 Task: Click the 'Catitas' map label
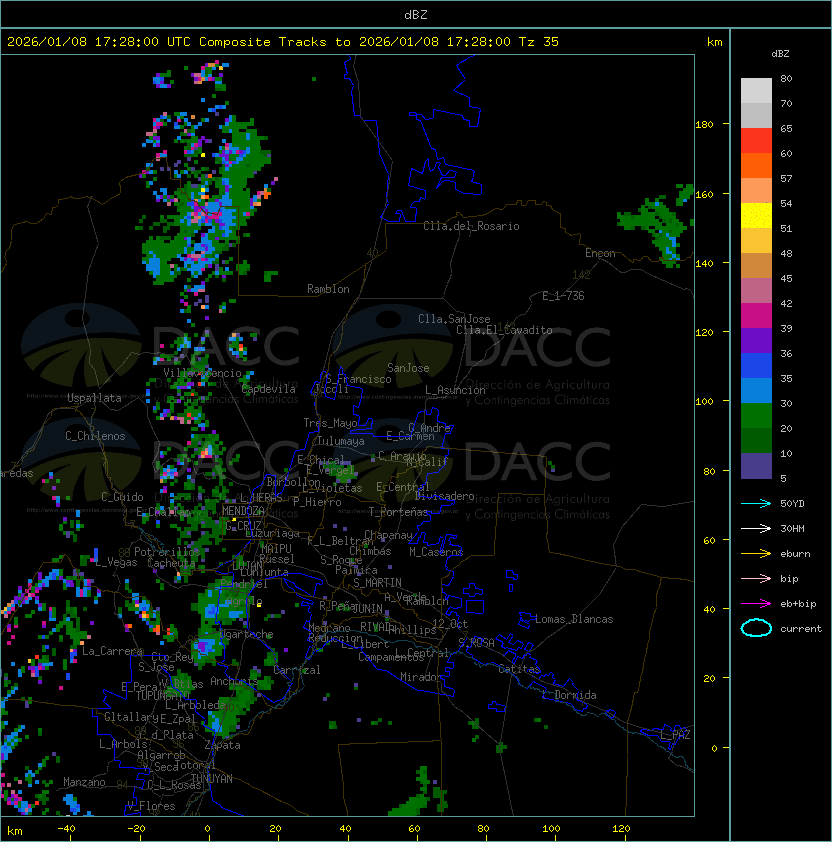519,669
